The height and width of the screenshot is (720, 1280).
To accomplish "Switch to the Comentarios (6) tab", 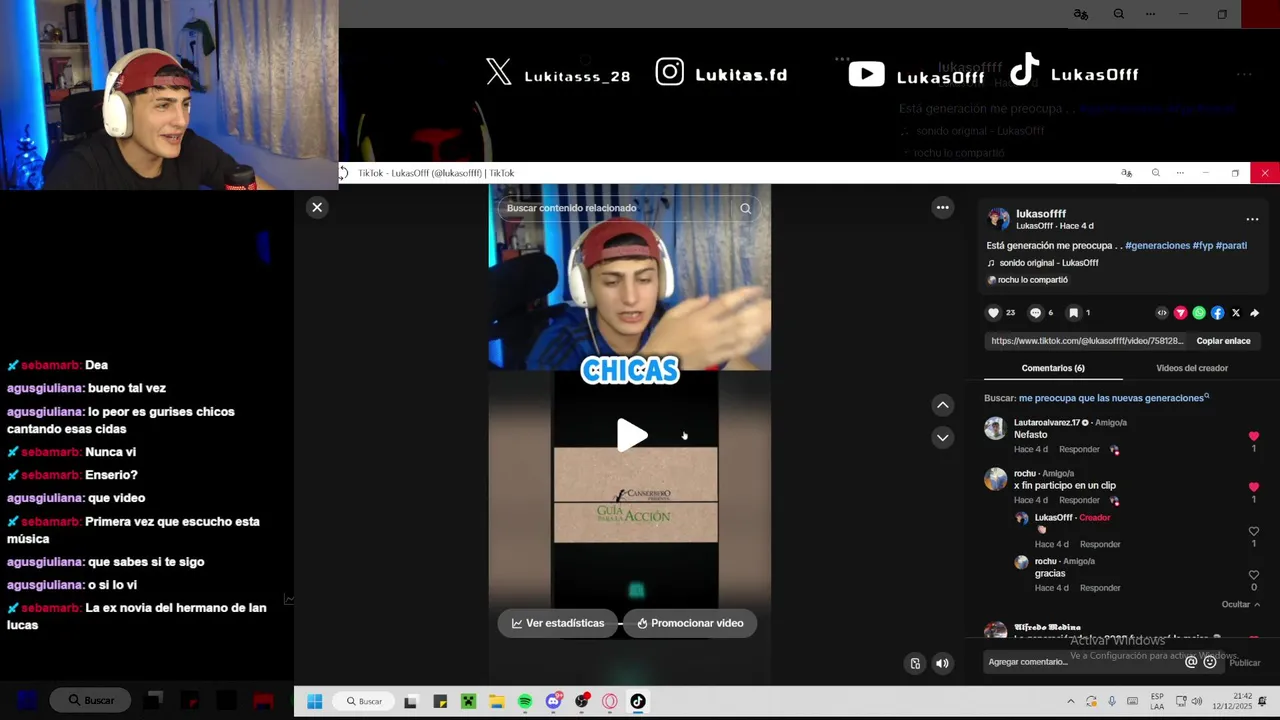I will click(x=1053, y=368).
